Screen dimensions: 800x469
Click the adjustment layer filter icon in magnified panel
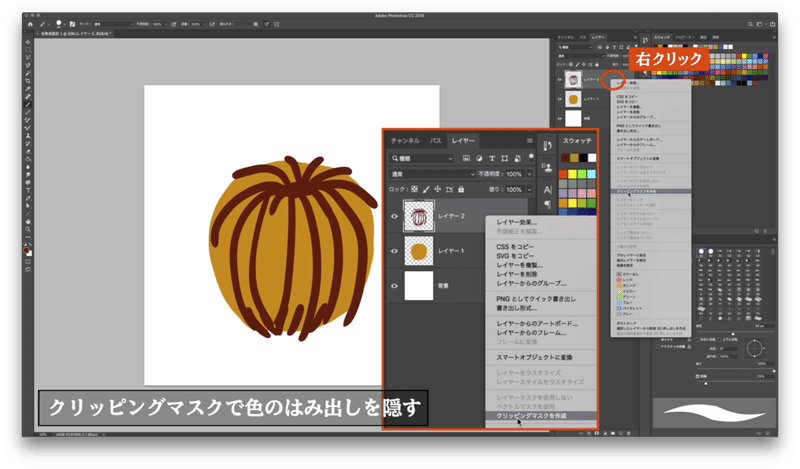click(x=479, y=159)
